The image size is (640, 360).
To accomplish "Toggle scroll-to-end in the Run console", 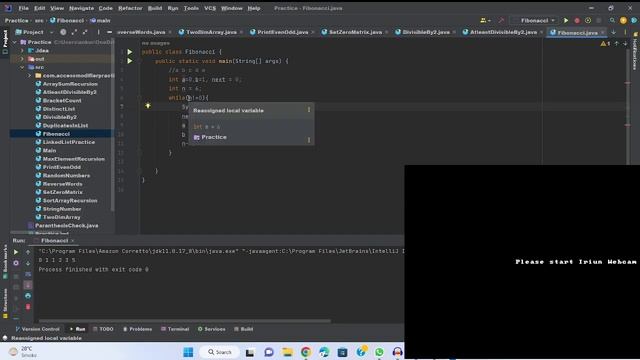I will 28,285.
